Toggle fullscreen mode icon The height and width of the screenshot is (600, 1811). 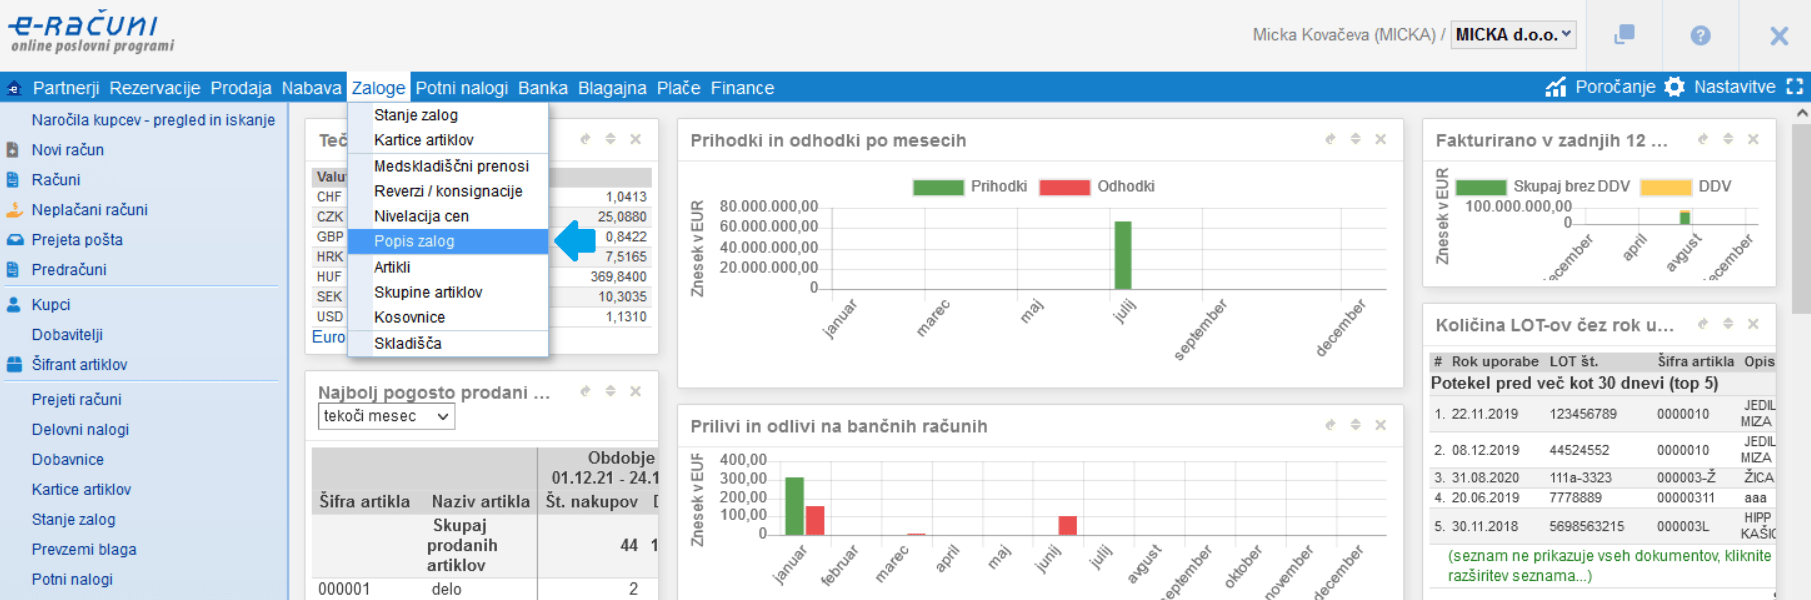1795,88
